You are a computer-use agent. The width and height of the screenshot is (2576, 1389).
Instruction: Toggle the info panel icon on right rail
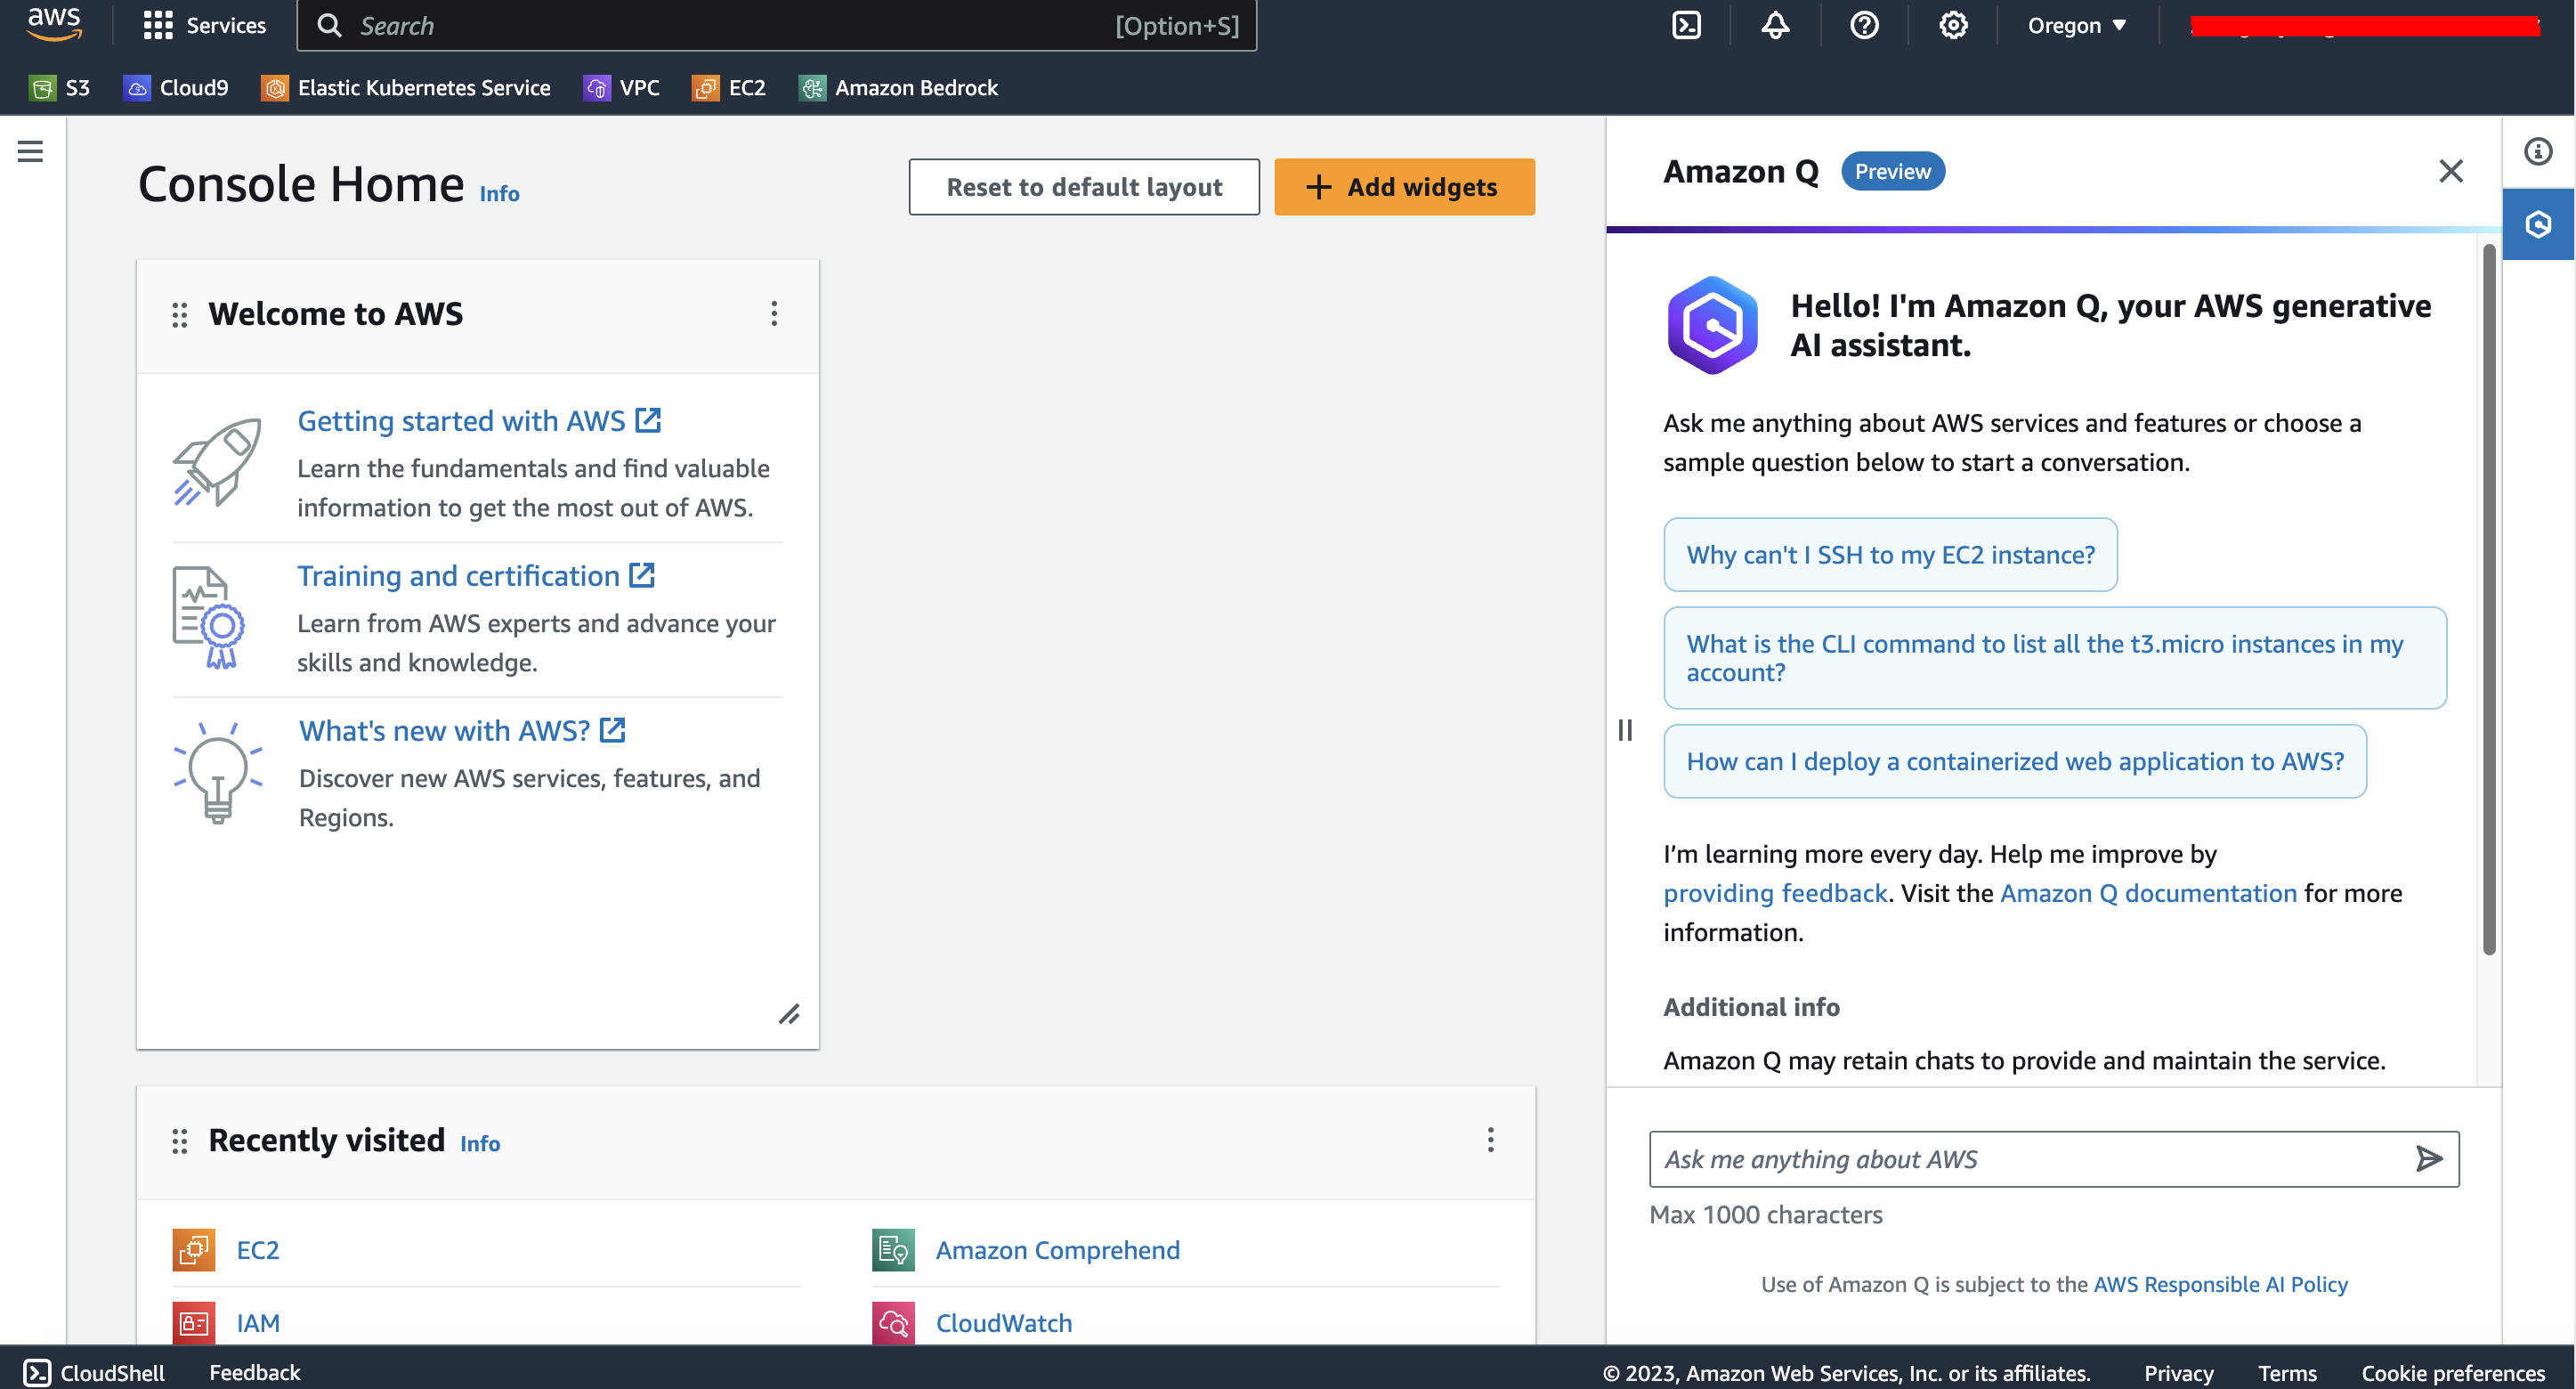[x=2538, y=151]
